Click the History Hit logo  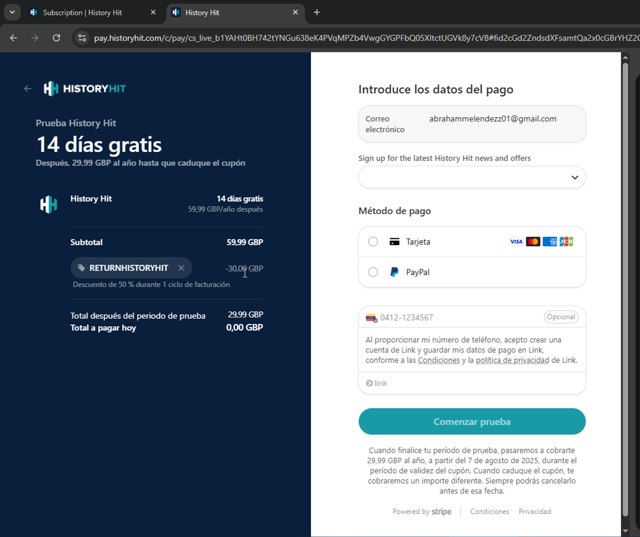click(x=85, y=89)
